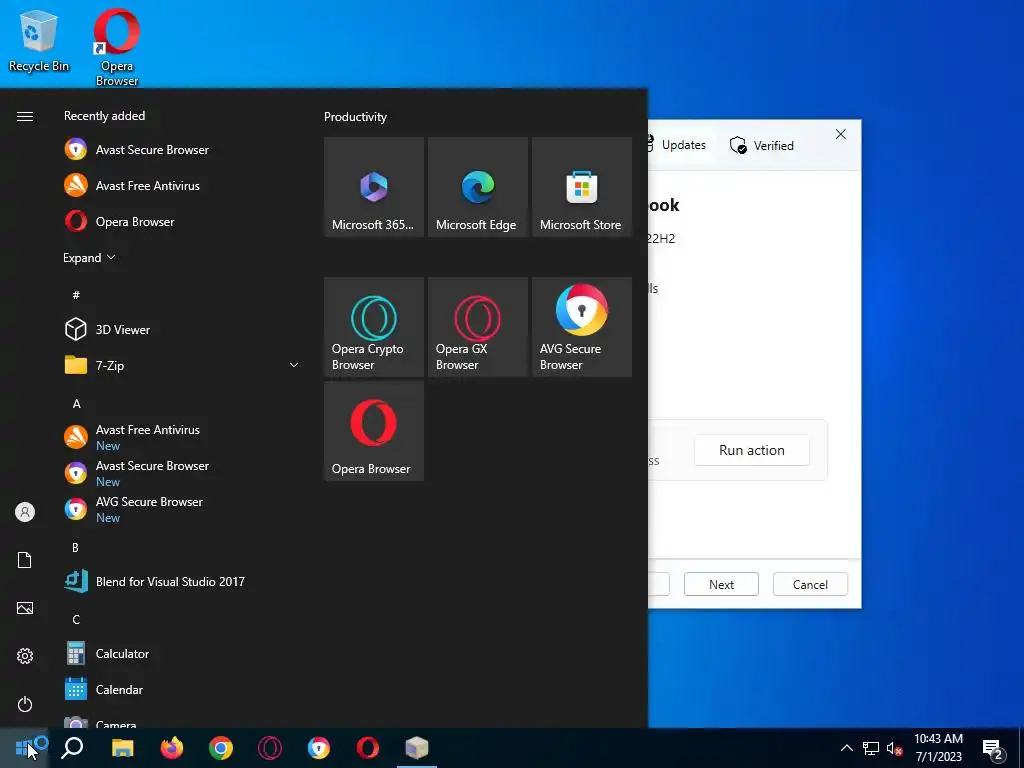Open the Microsoft 365 tile
This screenshot has width=1024, height=768.
pos(374,187)
